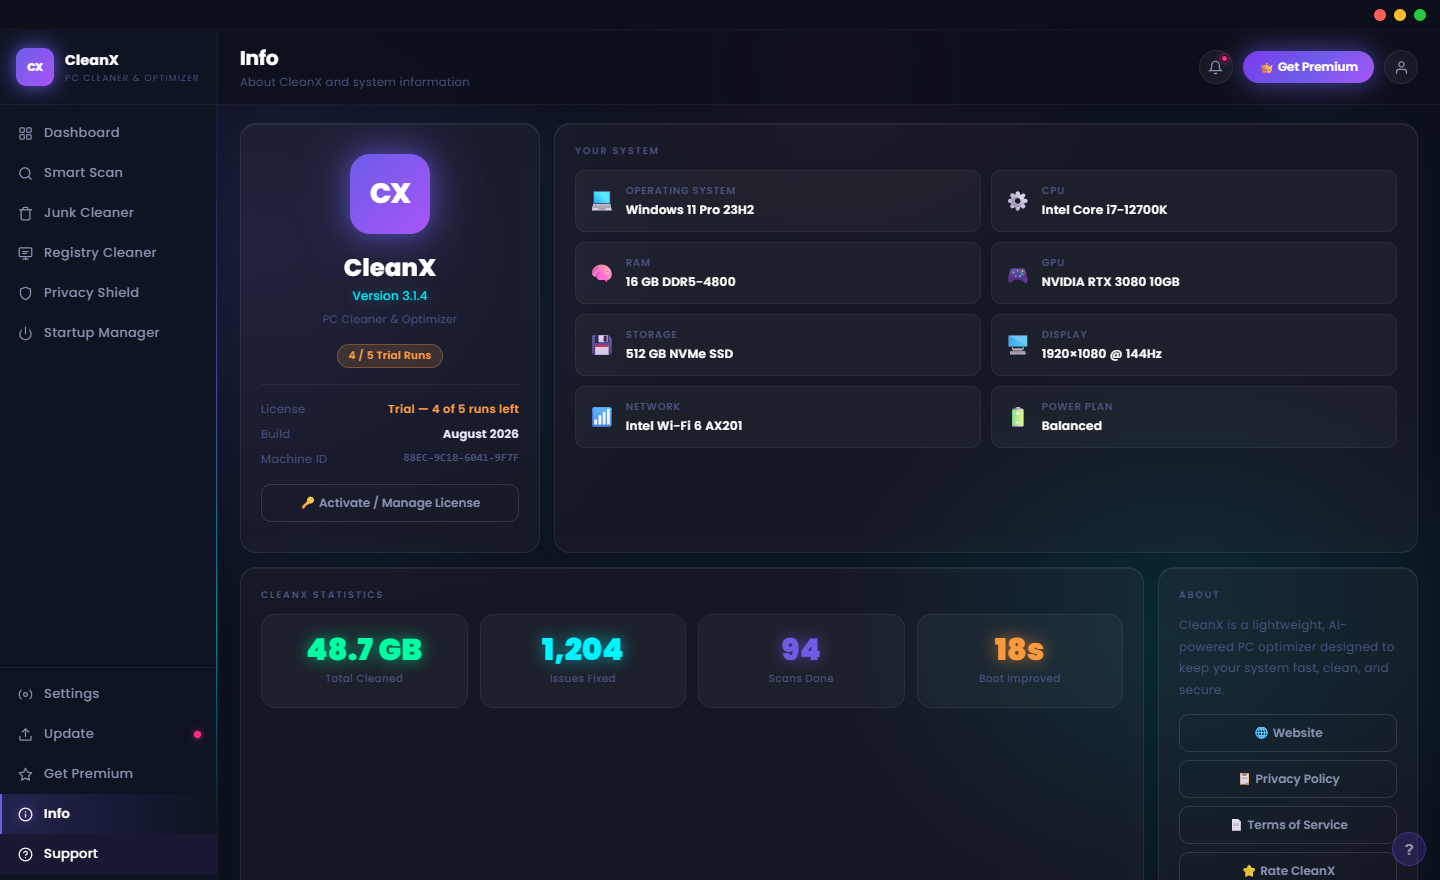Click the CPU gear icon

click(x=1018, y=201)
